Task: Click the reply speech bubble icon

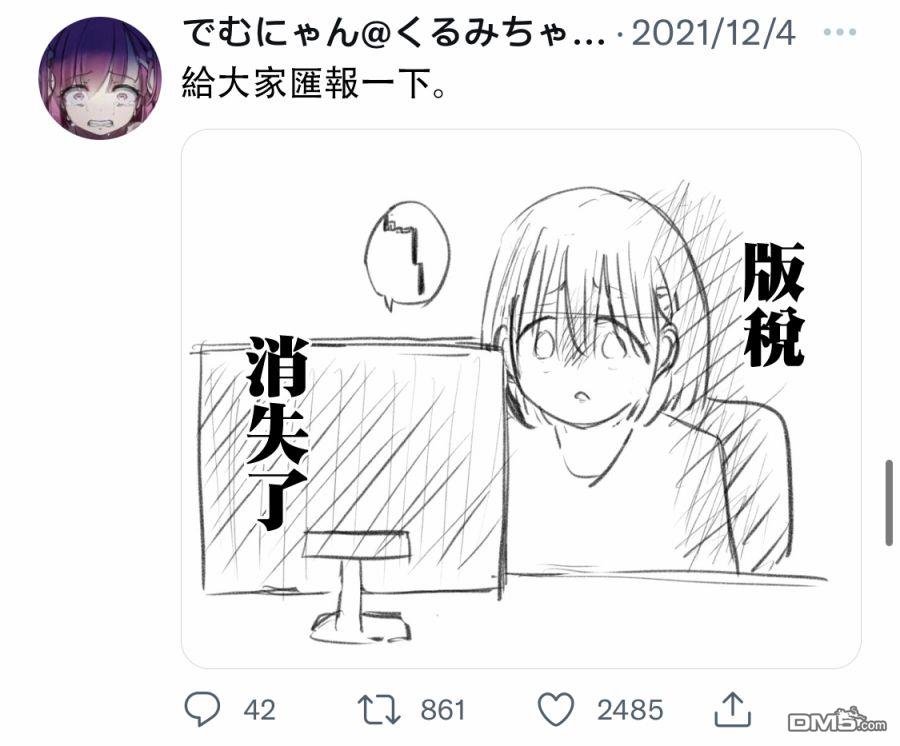Action: point(202,710)
